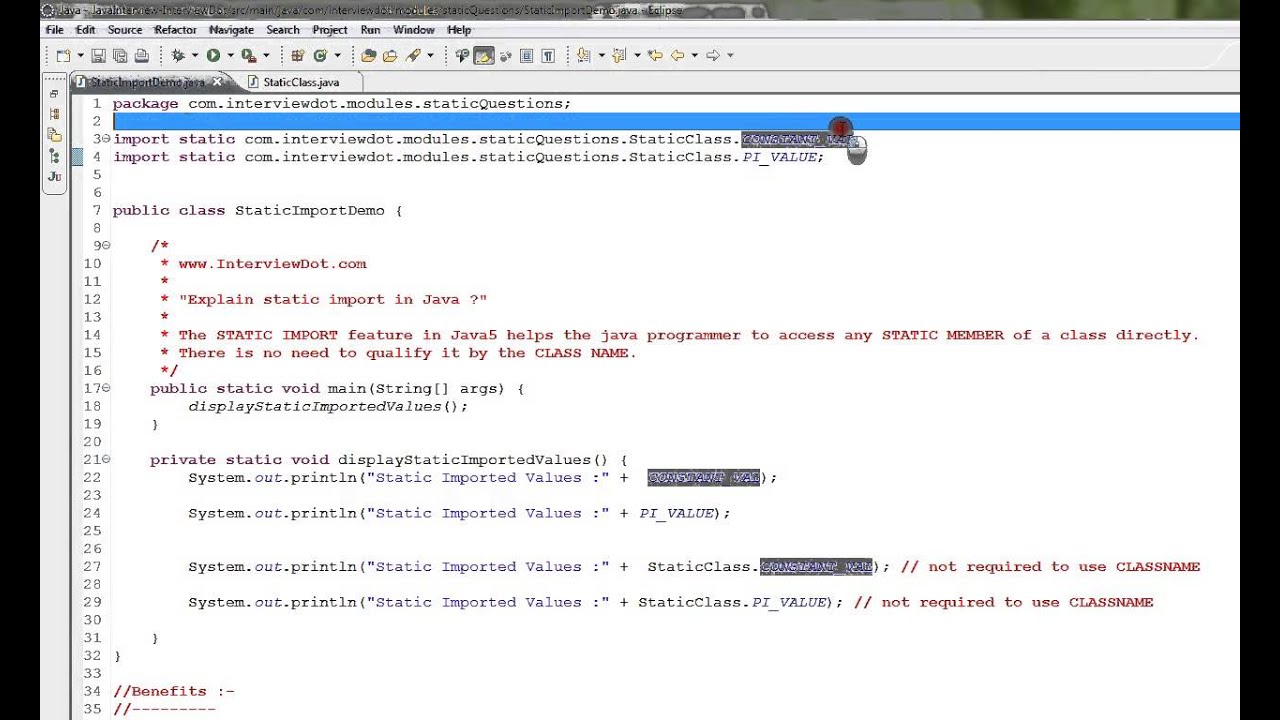Open the Source menu

tap(125, 30)
